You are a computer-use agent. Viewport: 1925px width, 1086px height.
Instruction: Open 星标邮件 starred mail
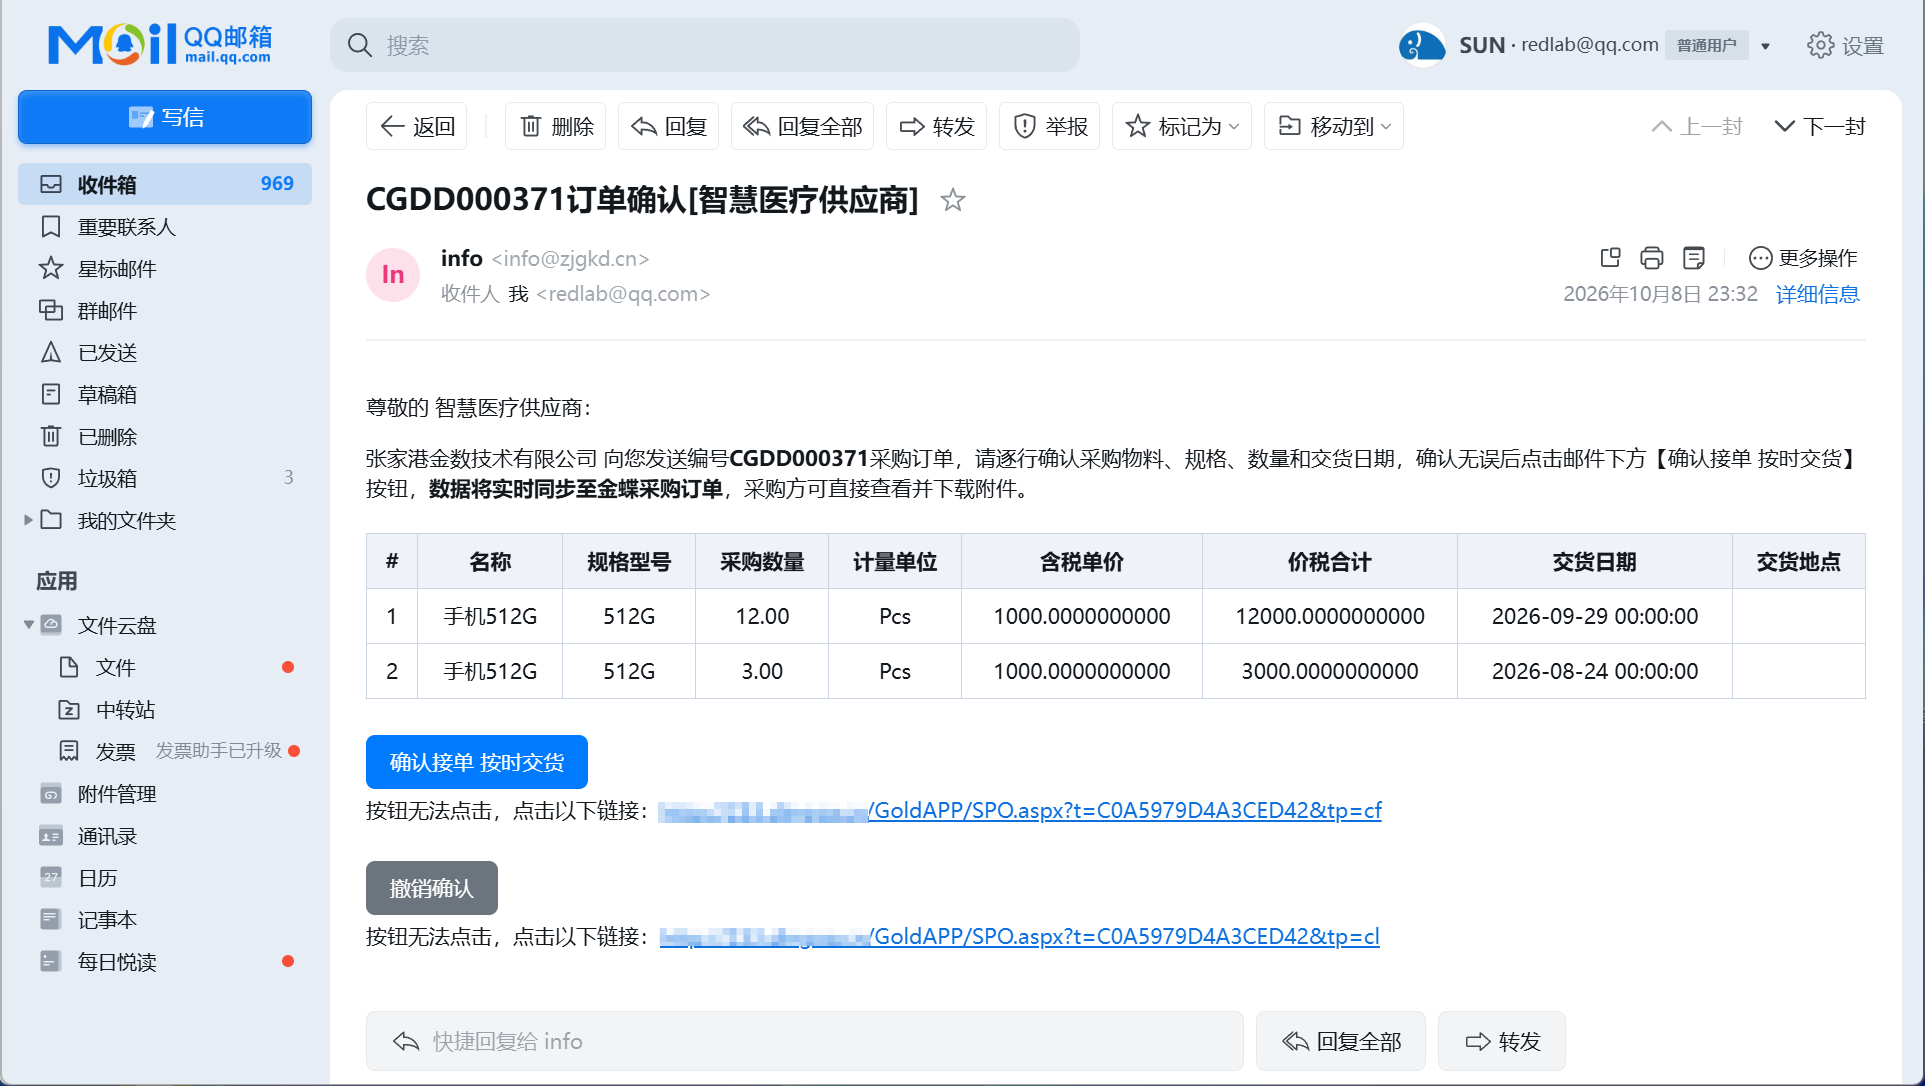click(x=165, y=269)
